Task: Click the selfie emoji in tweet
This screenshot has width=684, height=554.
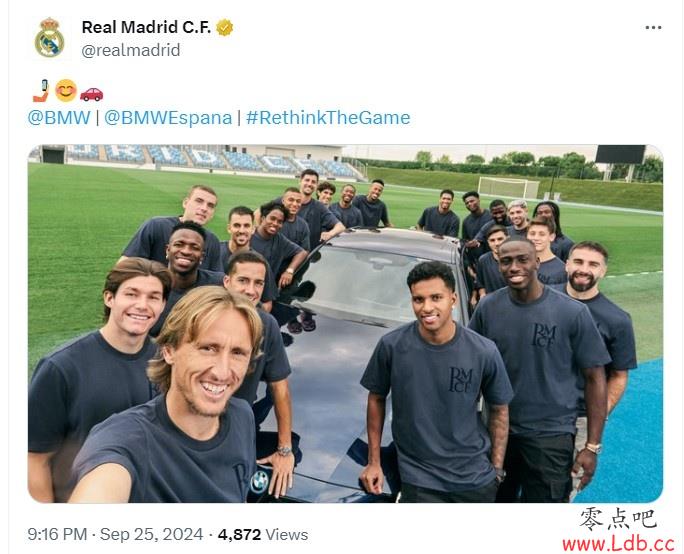Action: [41, 91]
